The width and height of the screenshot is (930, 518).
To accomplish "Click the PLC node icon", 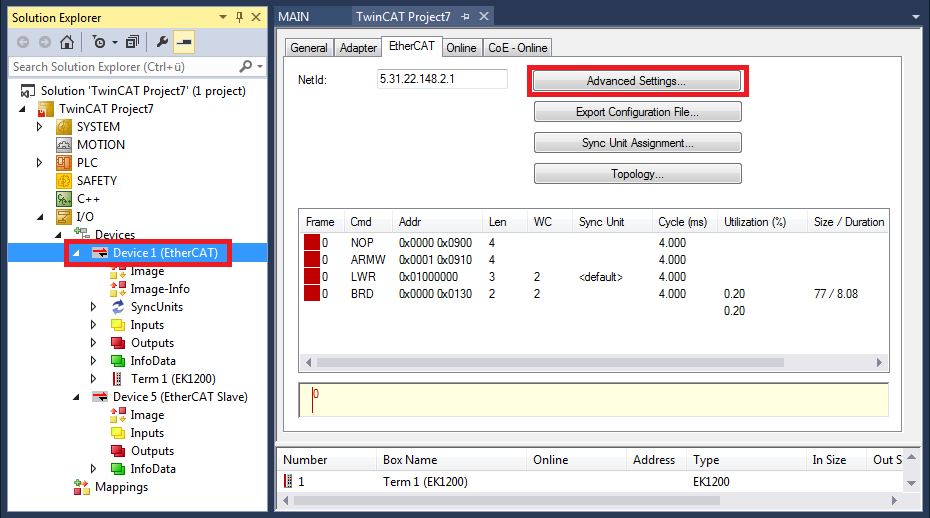I will click(63, 163).
